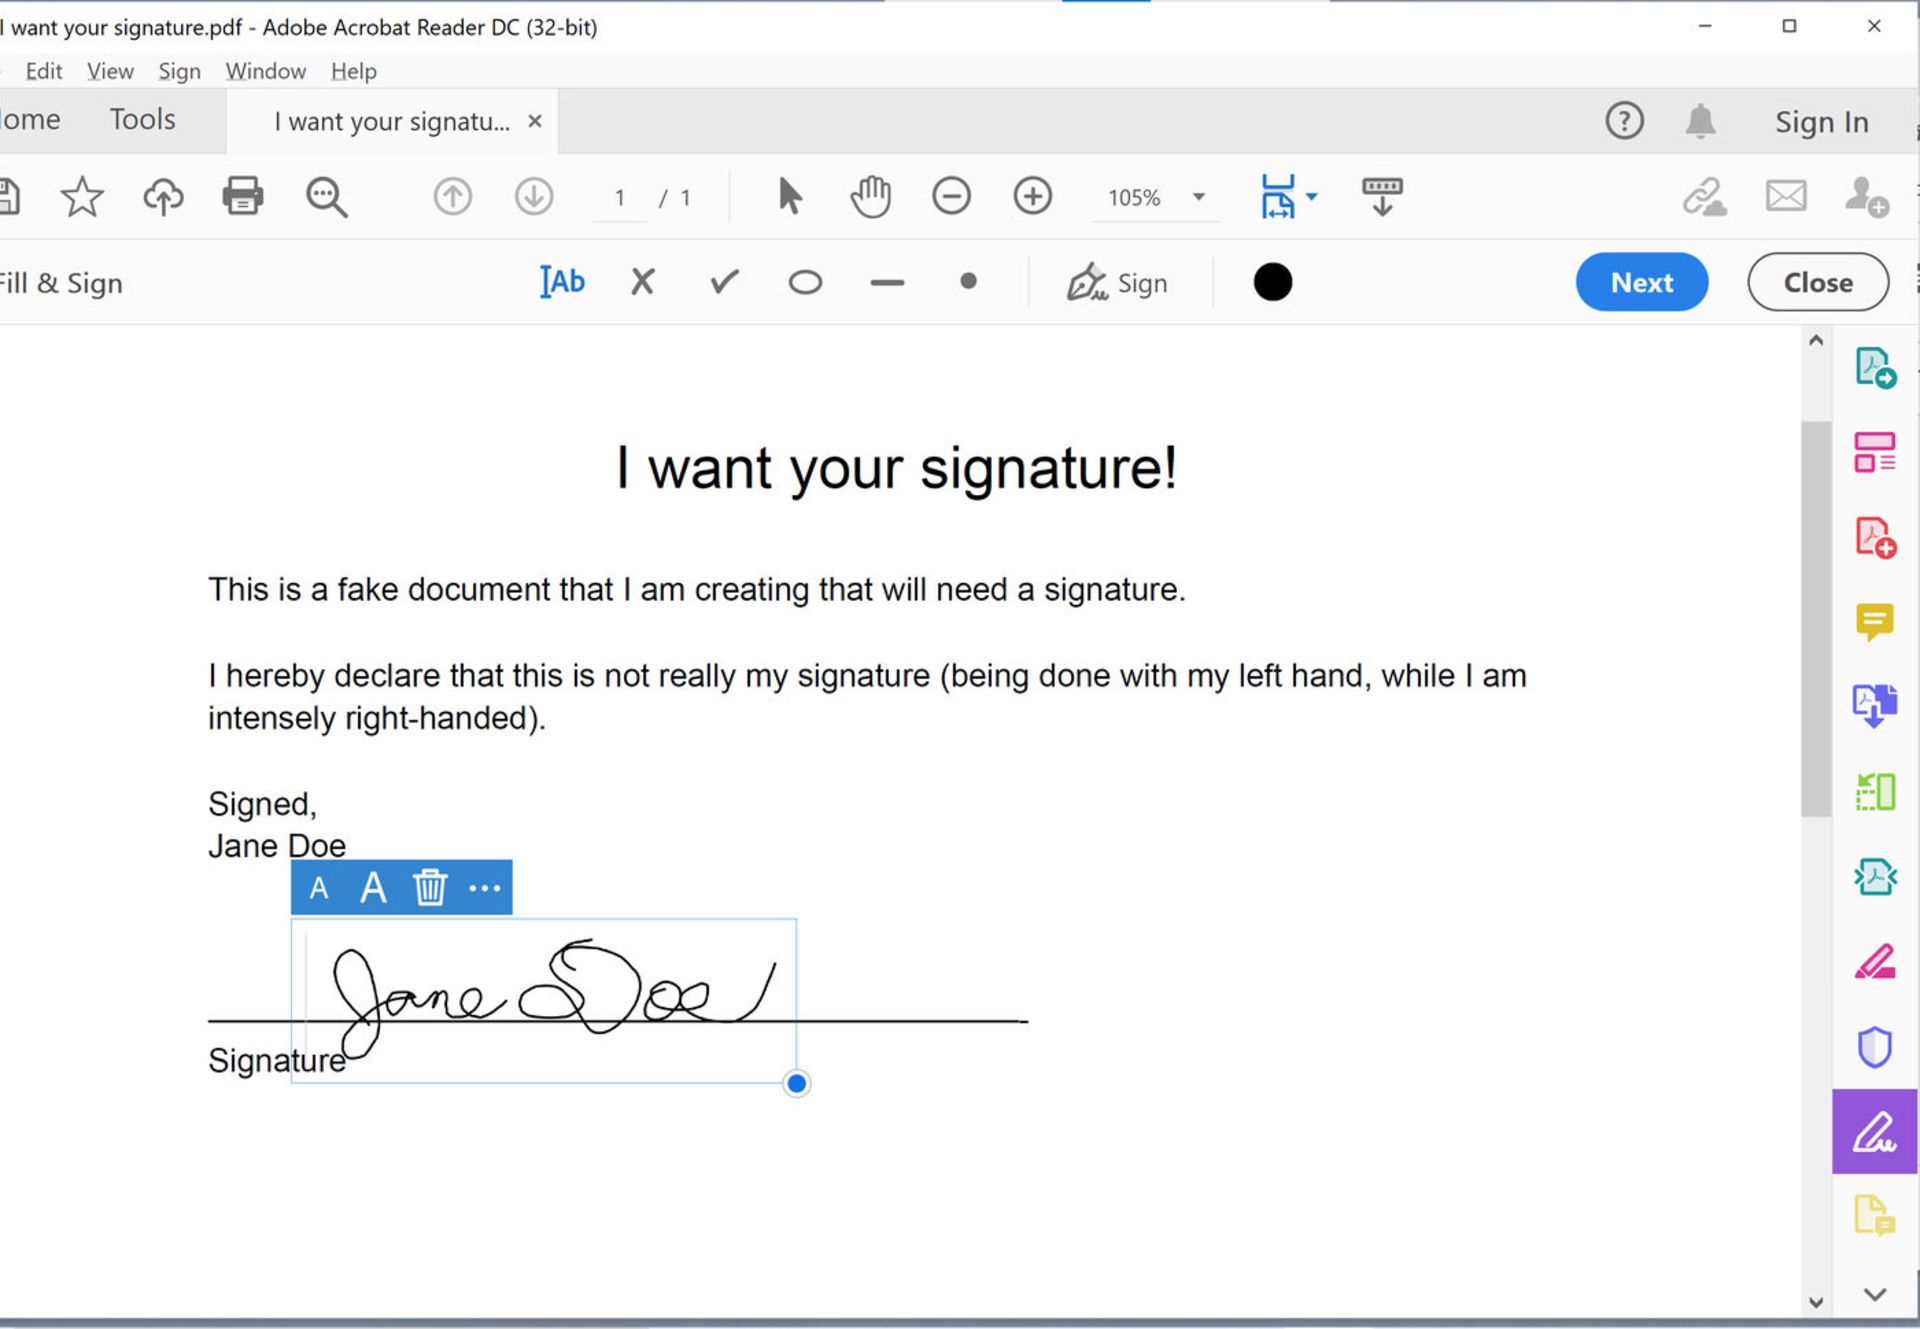Select the line dash tool
The image size is (1920, 1329).
[x=887, y=283]
